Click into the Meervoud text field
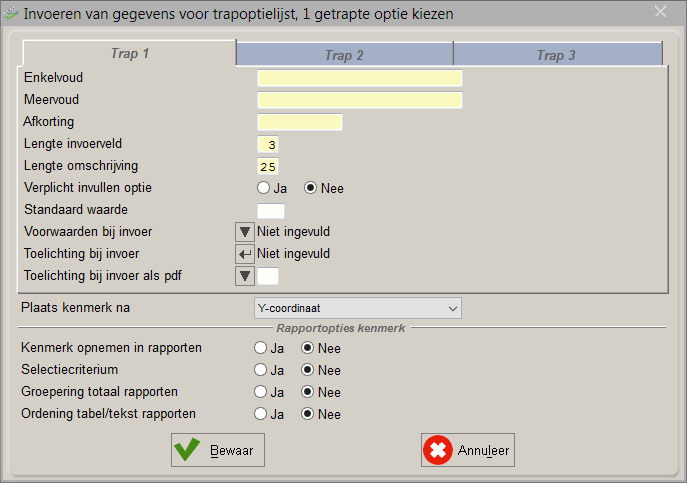 pyautogui.click(x=360, y=100)
